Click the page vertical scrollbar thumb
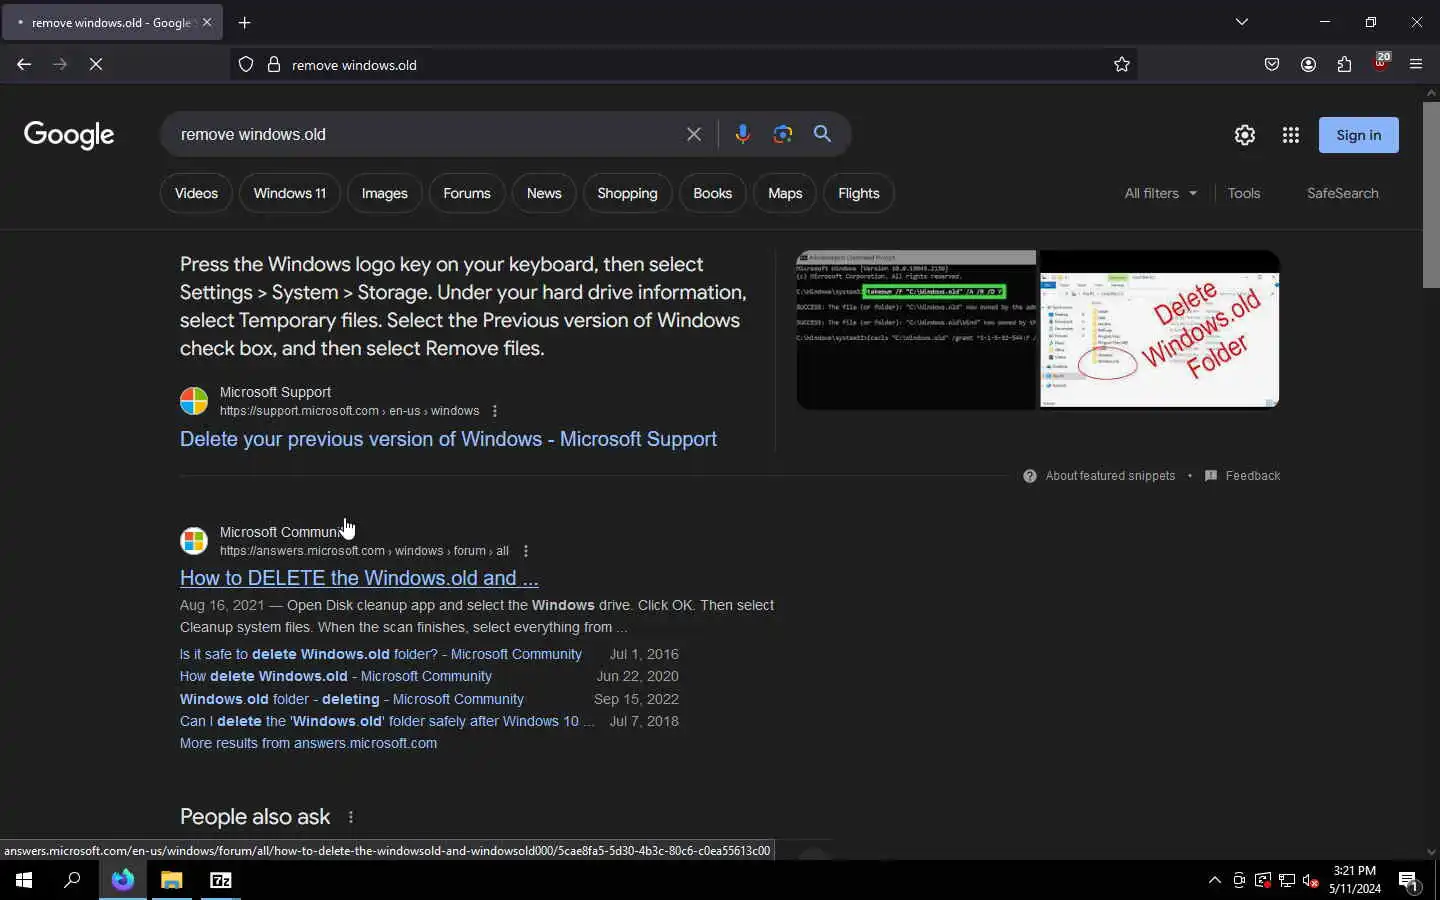Viewport: 1440px width, 900px height. click(x=1431, y=194)
